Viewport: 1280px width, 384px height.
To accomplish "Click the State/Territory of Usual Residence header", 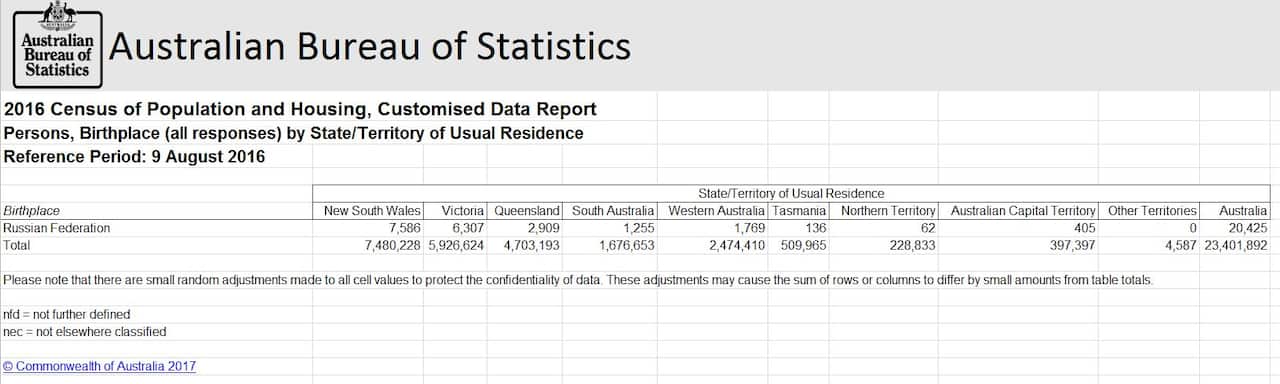I will (791, 193).
